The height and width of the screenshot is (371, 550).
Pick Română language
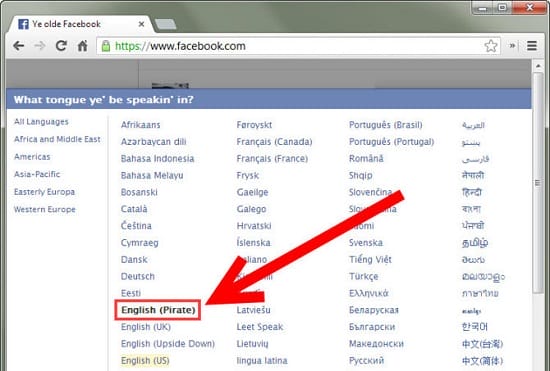tap(366, 158)
